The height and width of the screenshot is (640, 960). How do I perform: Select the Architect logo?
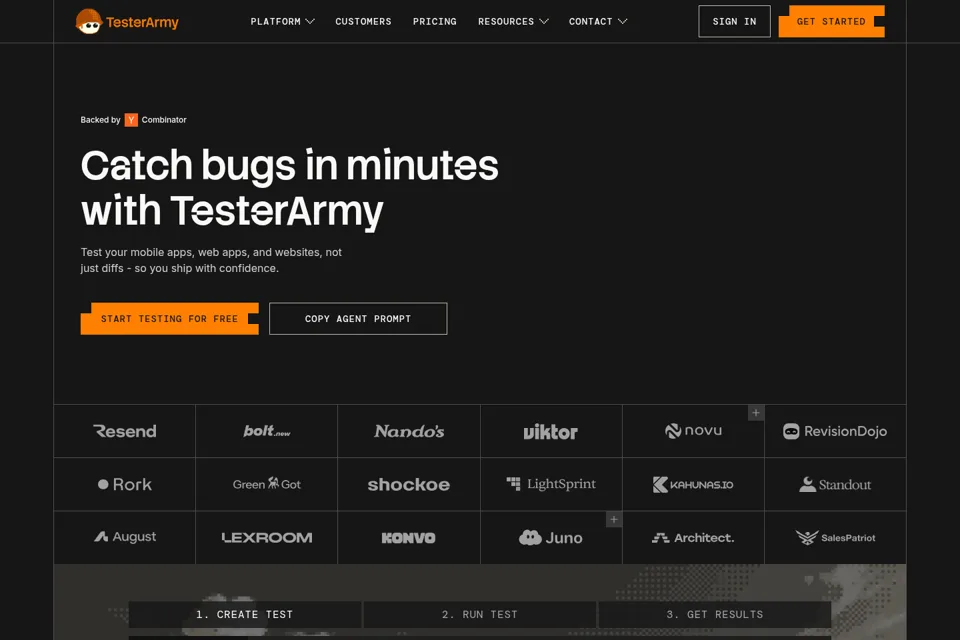(x=693, y=538)
